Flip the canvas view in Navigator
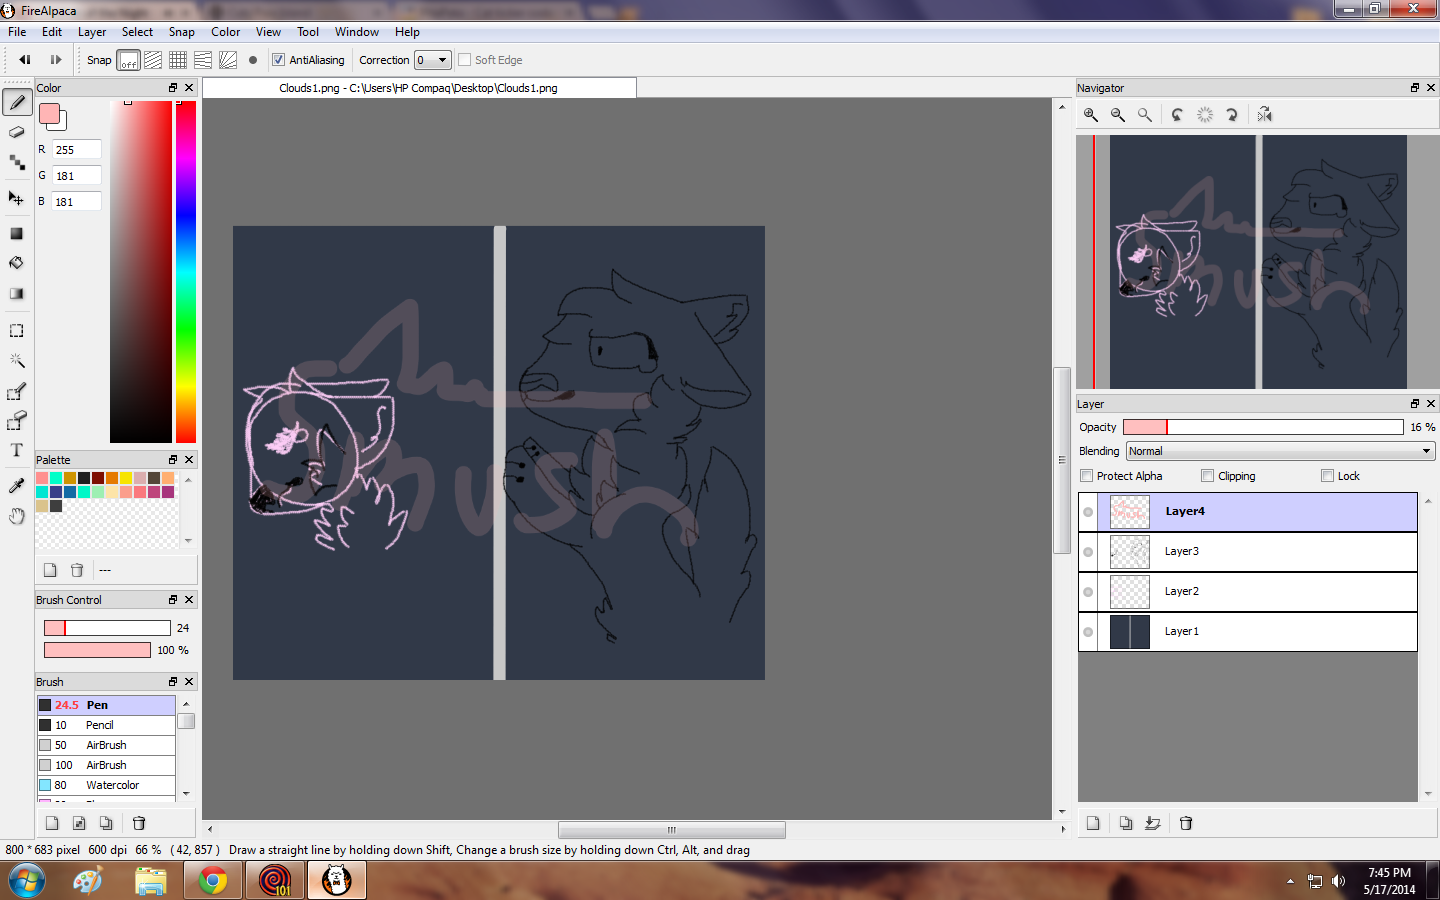 pyautogui.click(x=1265, y=115)
